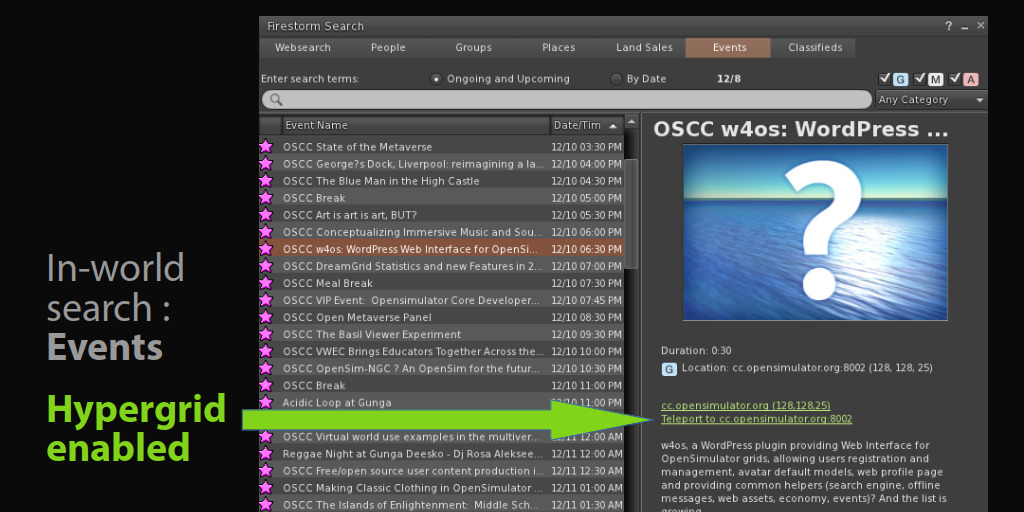Click star icon for OSCC VIP Event row
The image size is (1024, 512).
[x=266, y=299]
